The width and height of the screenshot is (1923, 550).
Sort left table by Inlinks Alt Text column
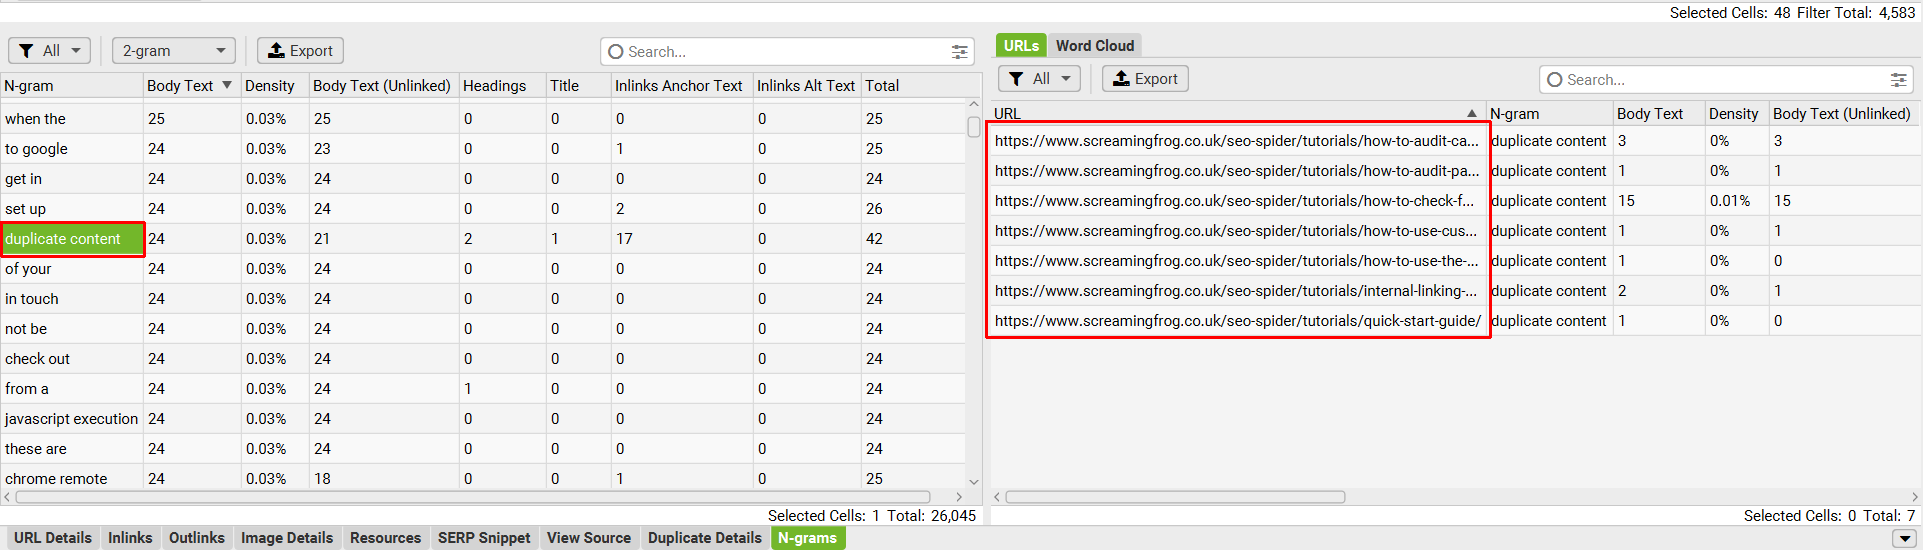[x=806, y=86]
